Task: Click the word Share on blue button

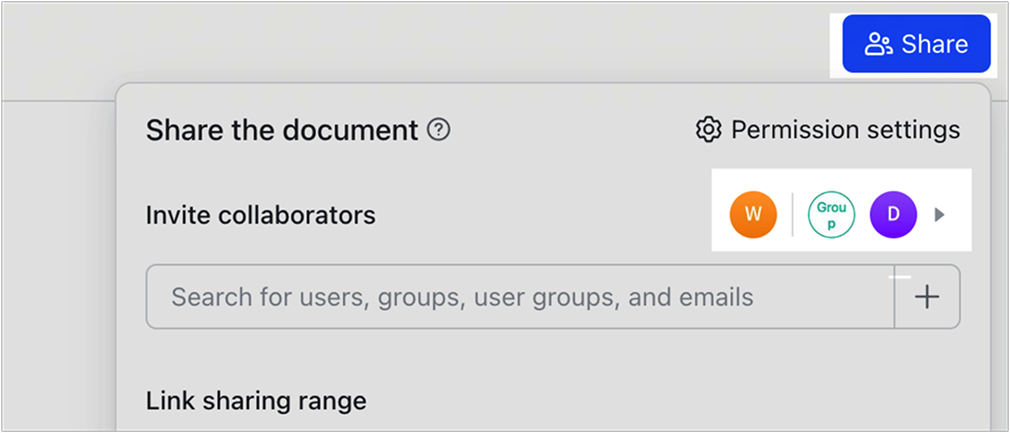Action: pyautogui.click(x=935, y=44)
